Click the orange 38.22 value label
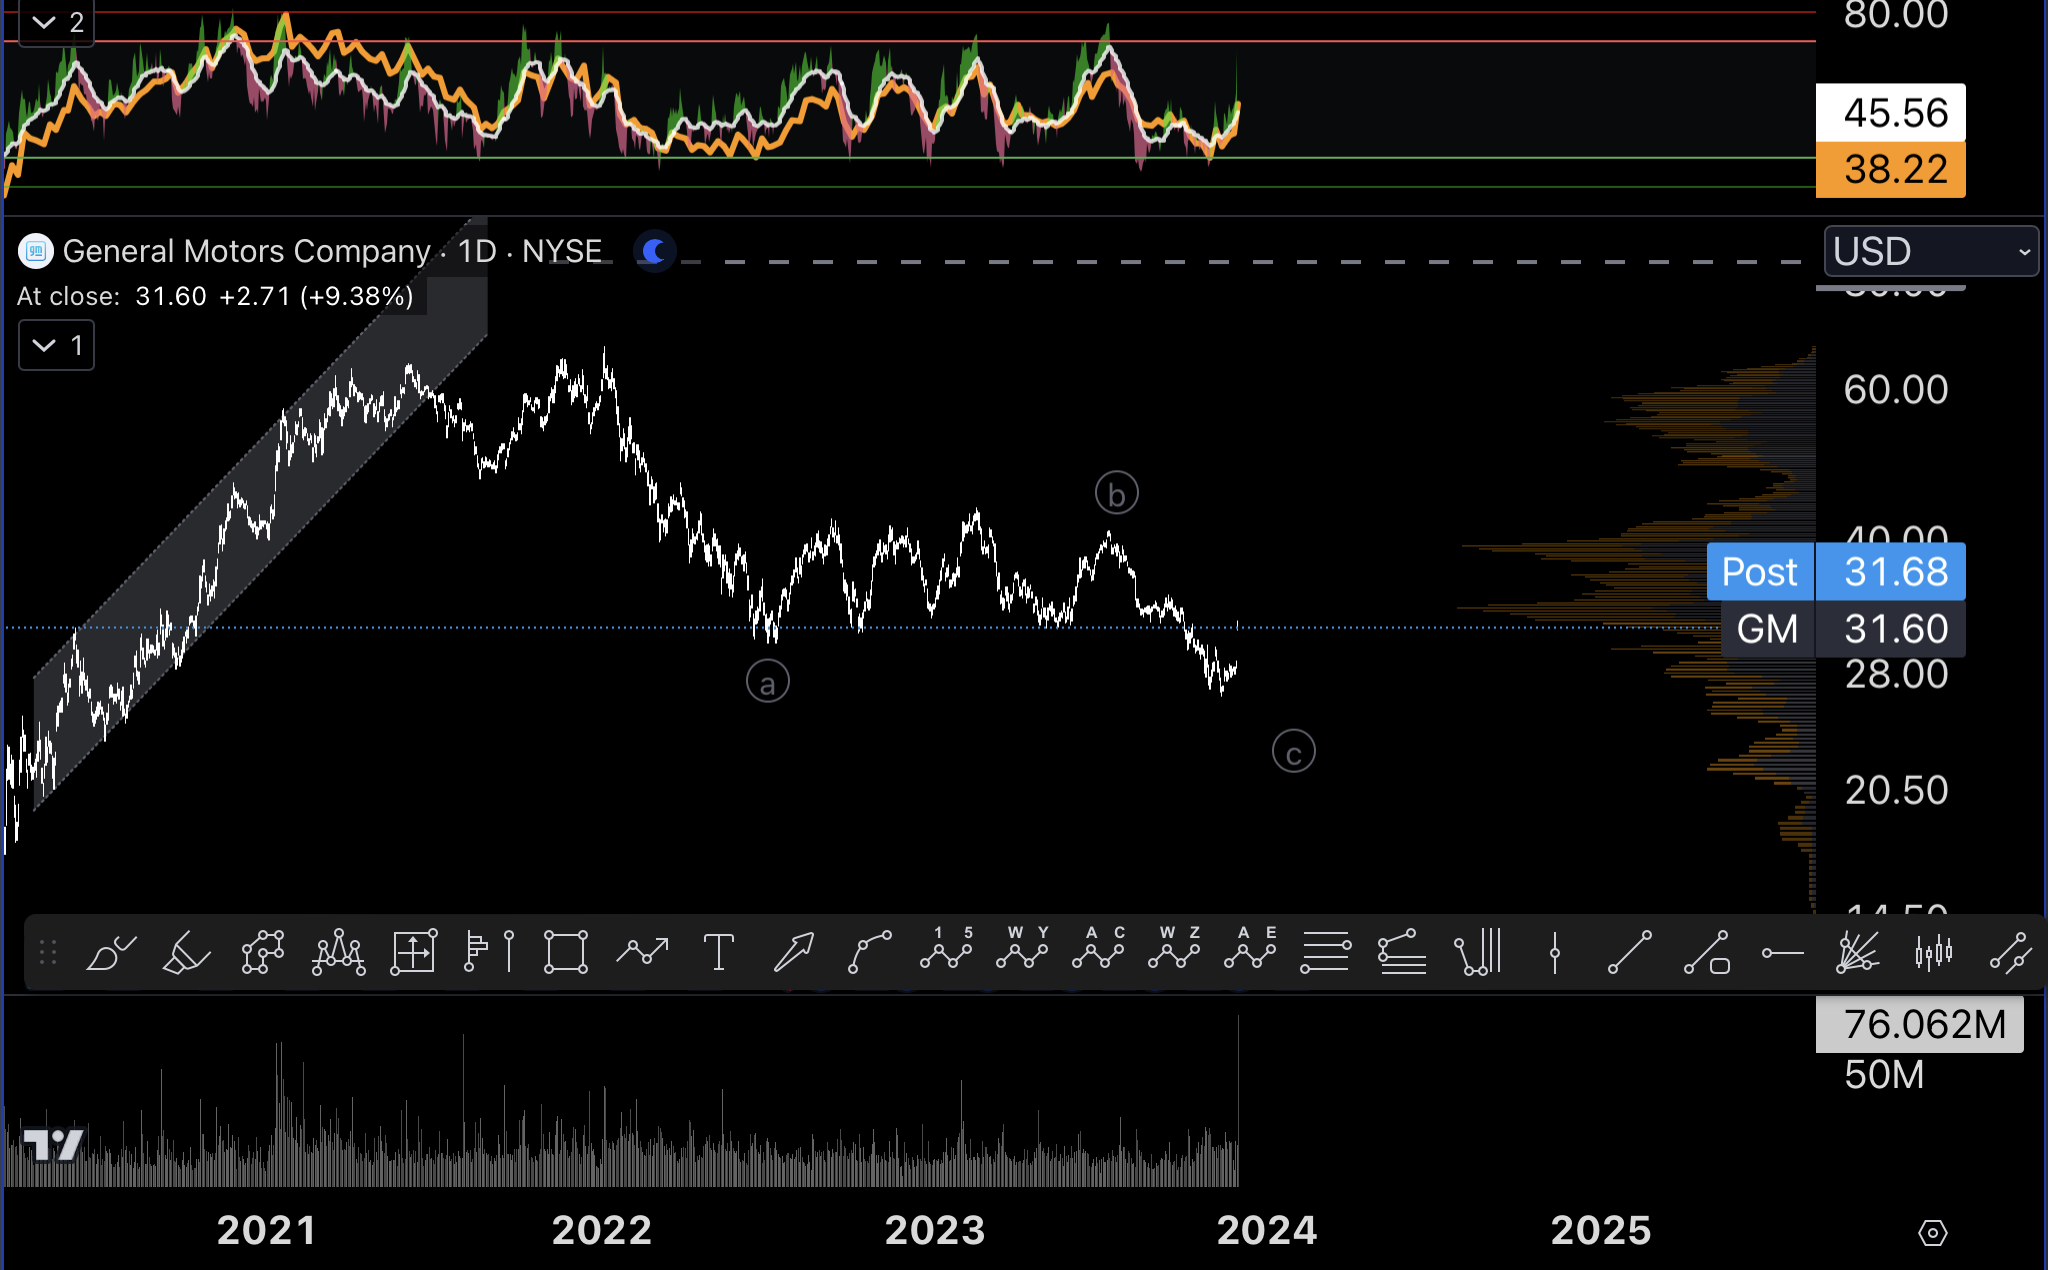2048x1270 pixels. (1891, 169)
